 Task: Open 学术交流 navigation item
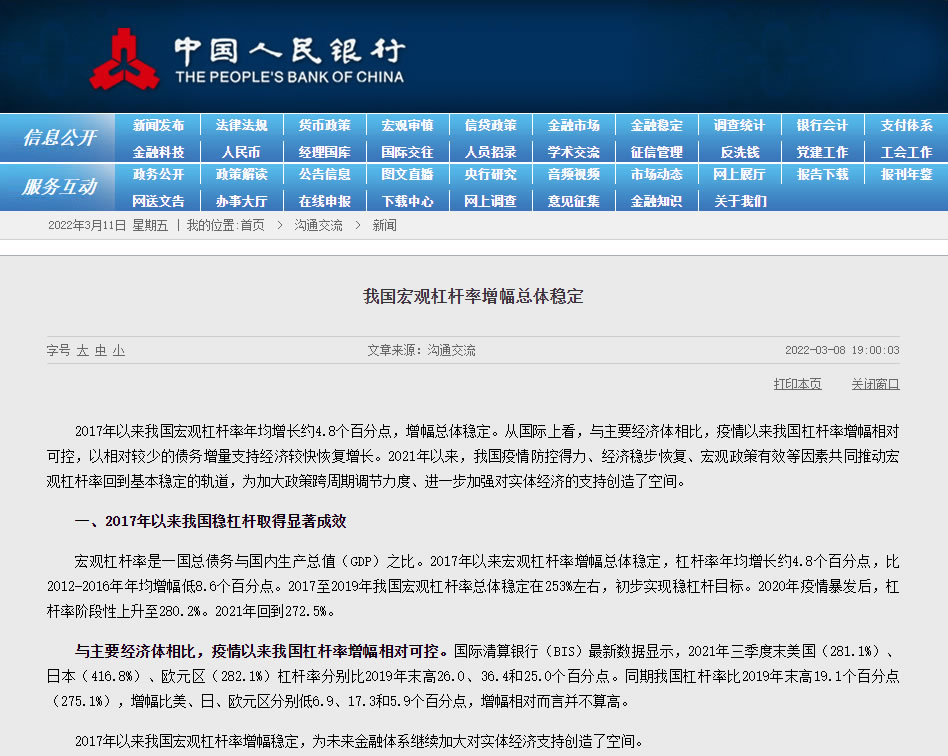point(573,152)
